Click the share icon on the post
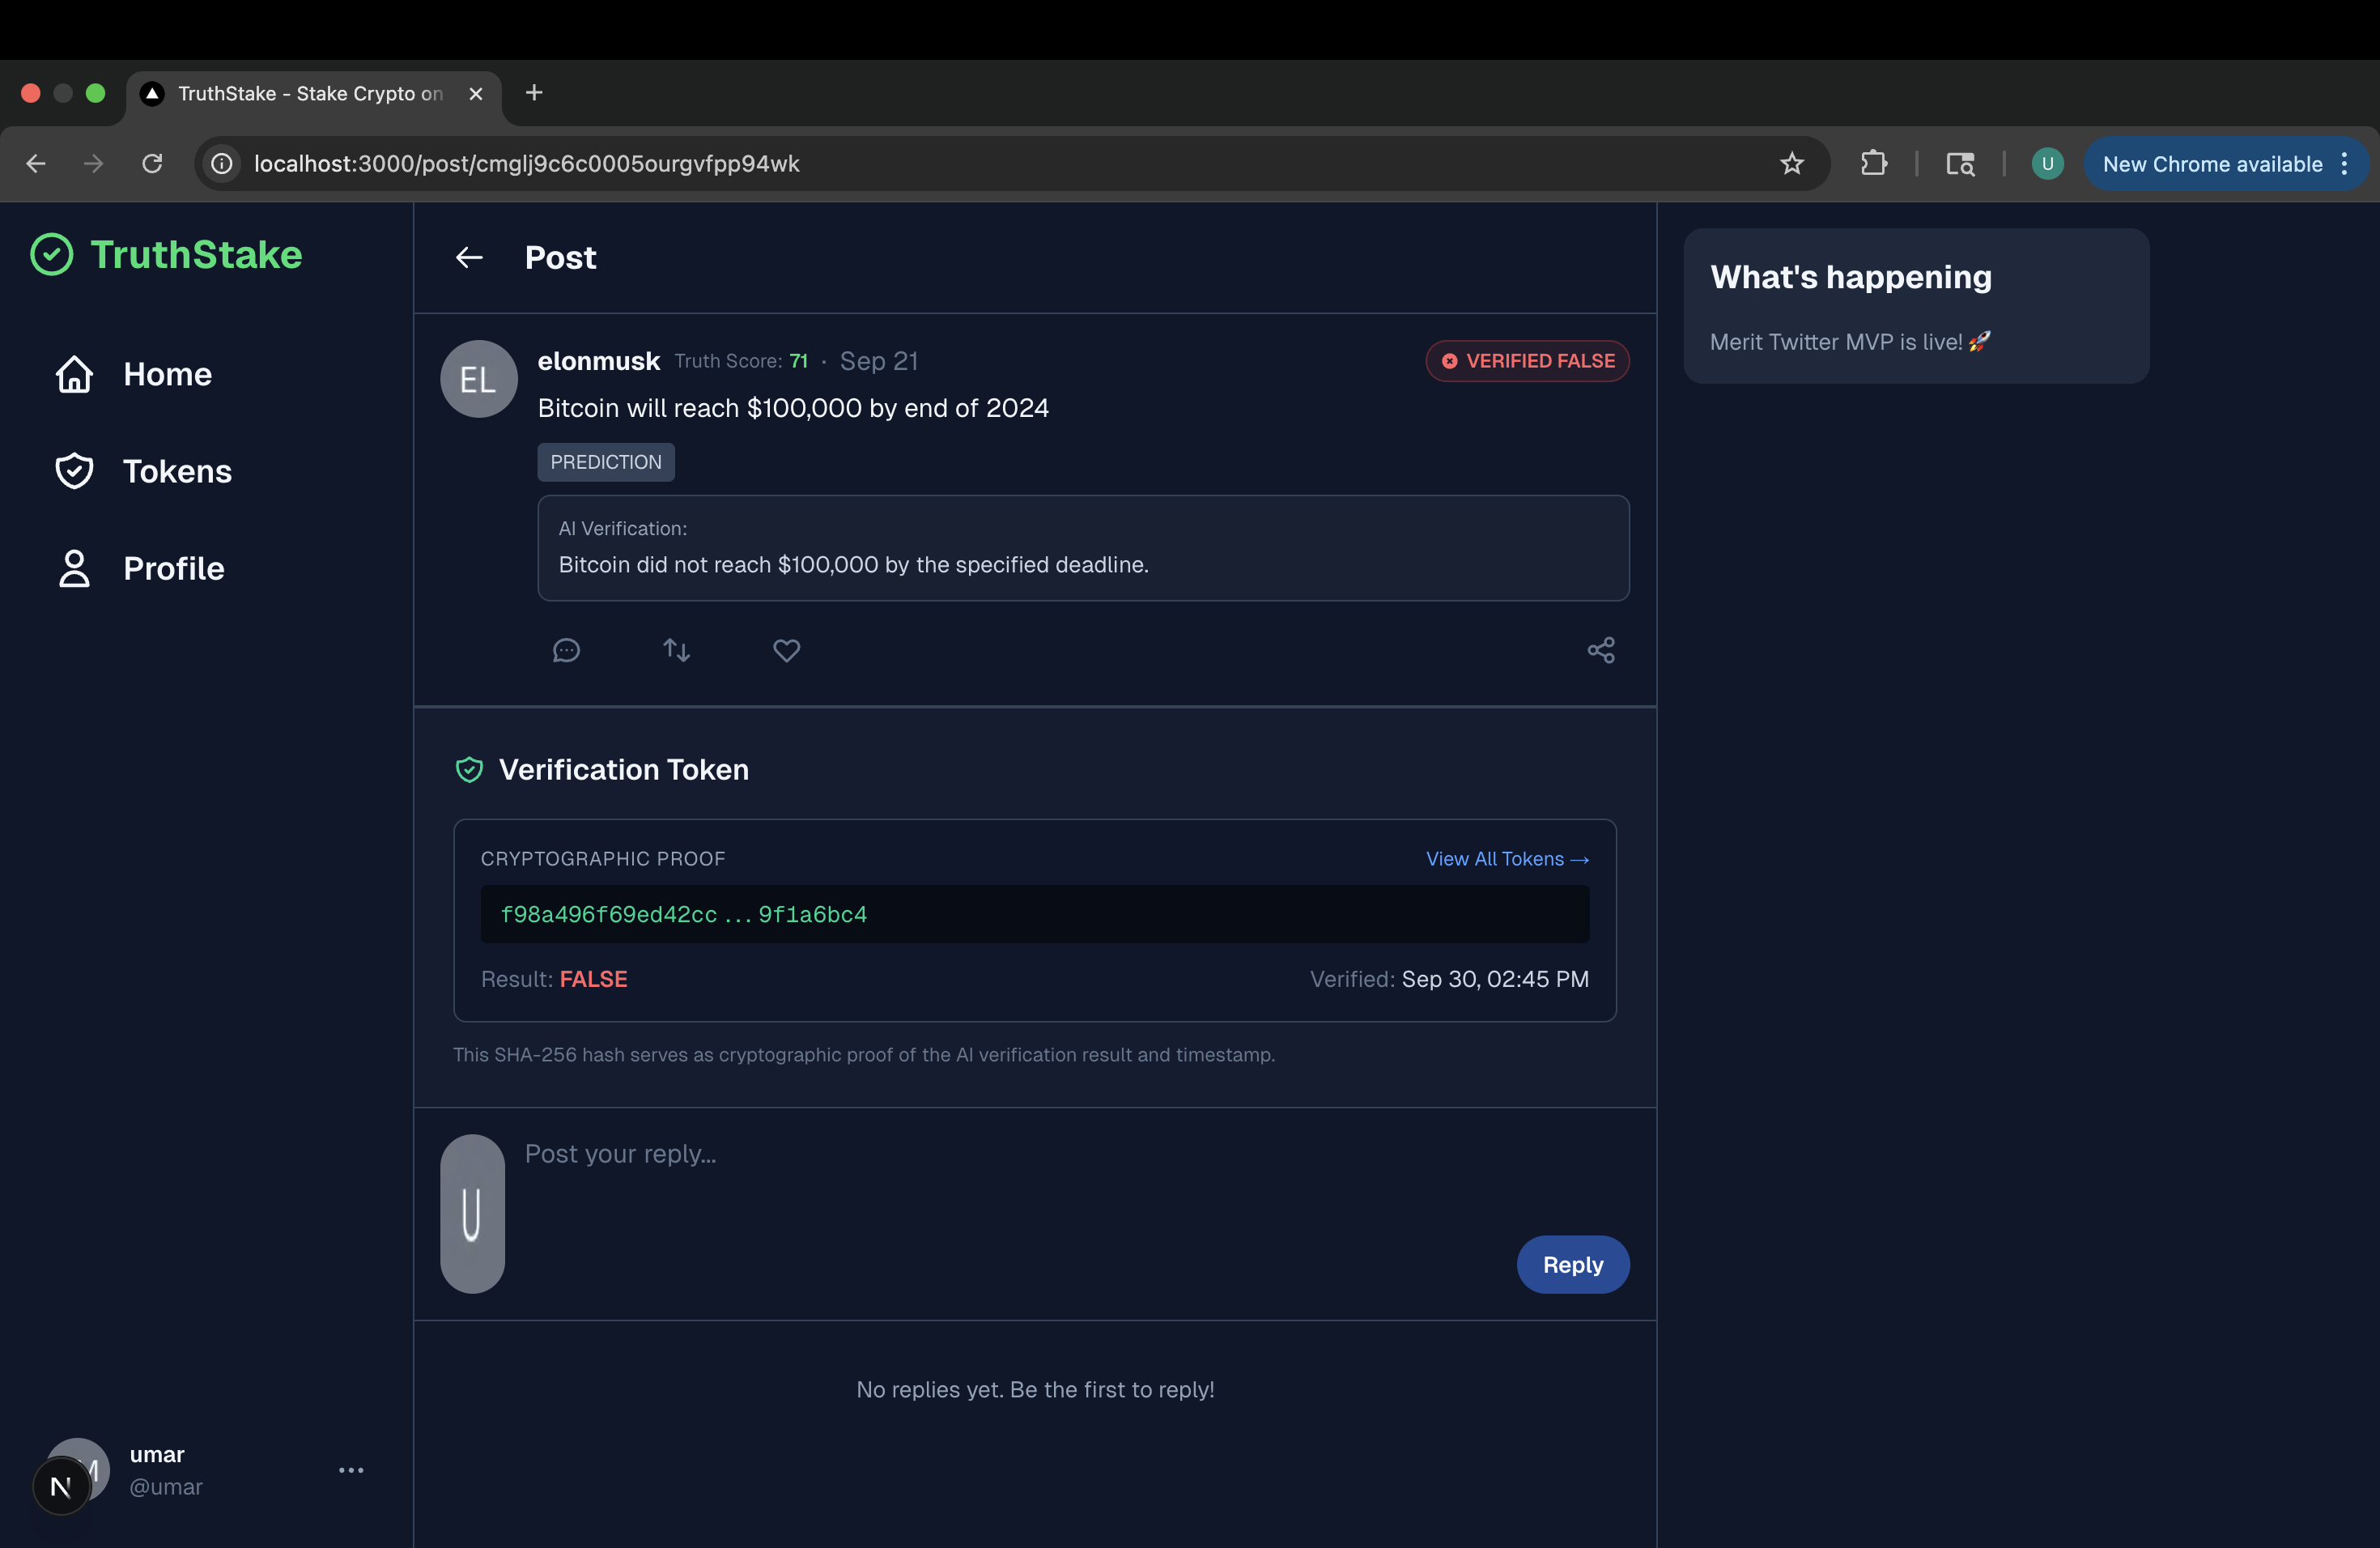This screenshot has width=2380, height=1548. coord(1600,651)
